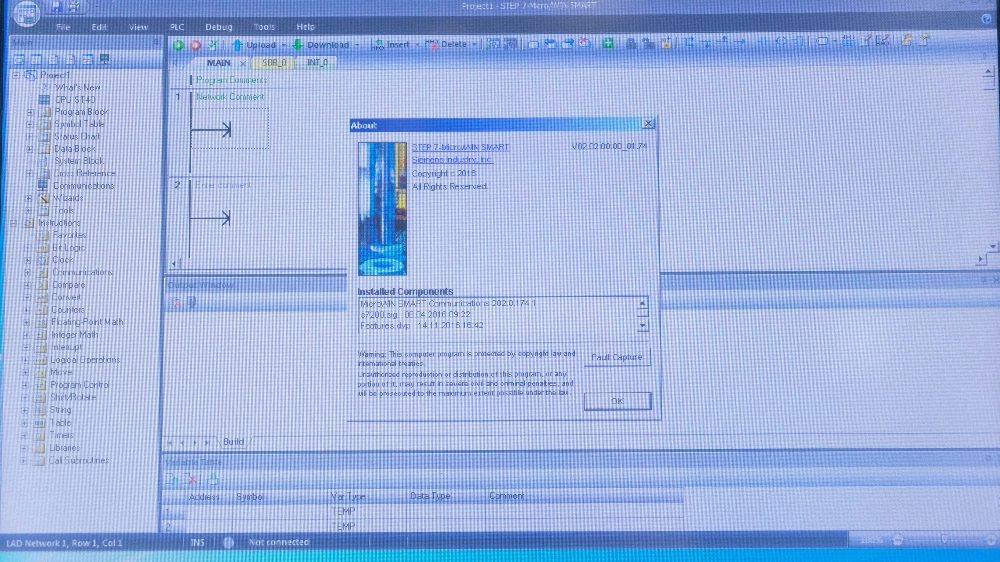Click the STEP 7 application orb button
1000x562 pixels.
coord(26,13)
